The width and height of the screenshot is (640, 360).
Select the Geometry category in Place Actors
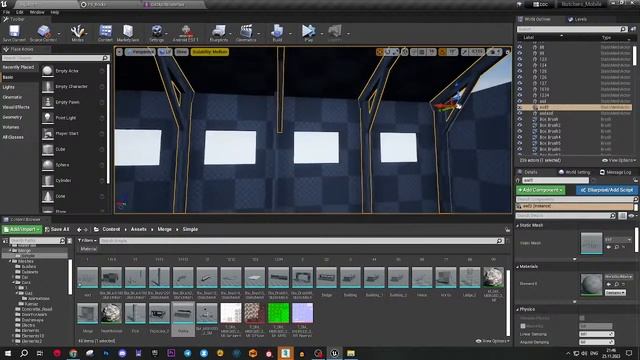(12, 117)
